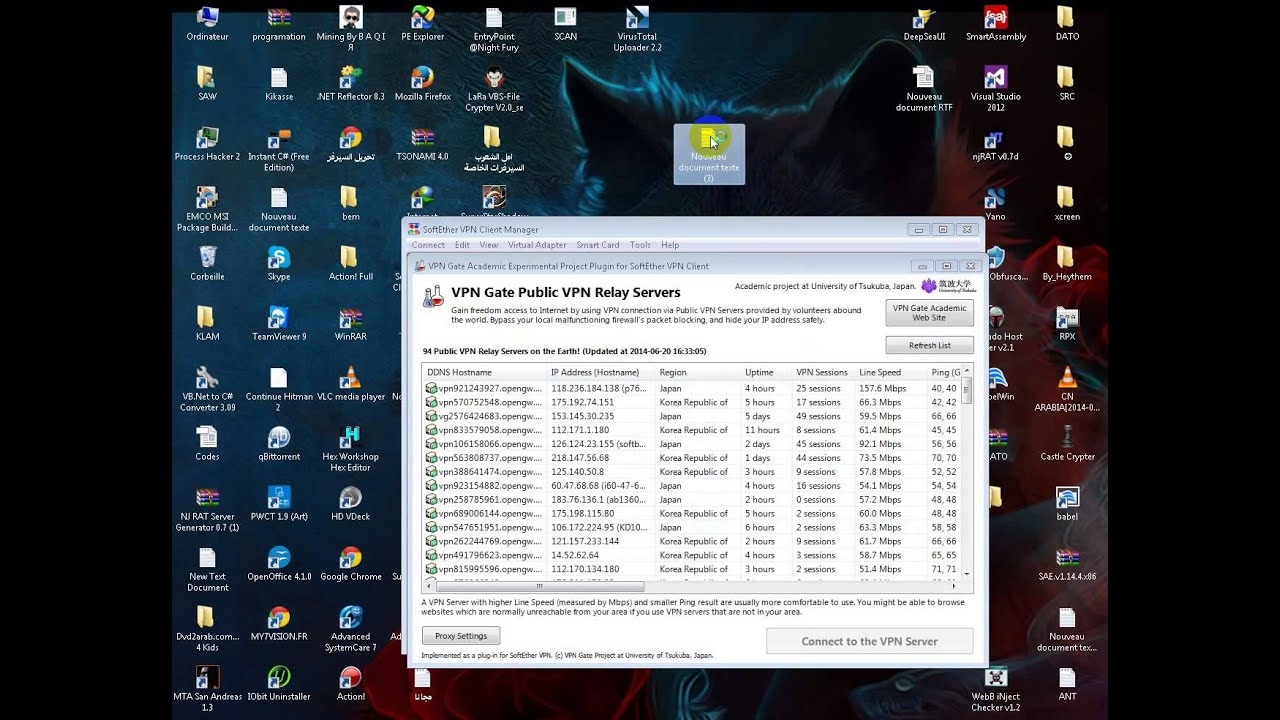Click the Refresh List button
The width and height of the screenshot is (1280, 720).
tap(929, 345)
